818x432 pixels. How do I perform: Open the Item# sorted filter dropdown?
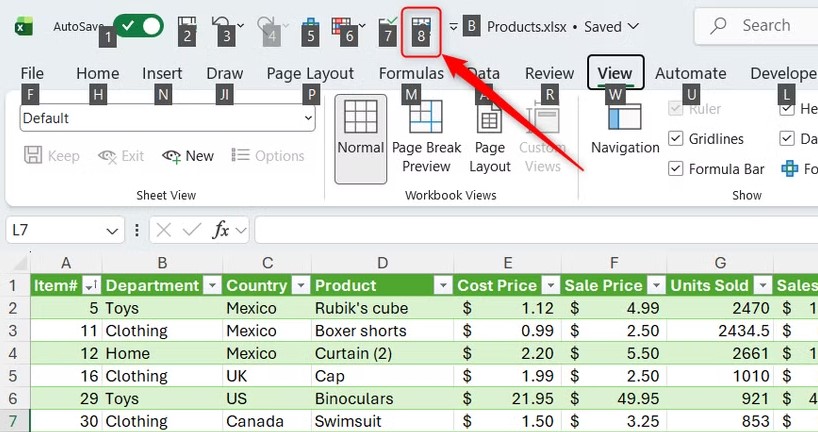(x=91, y=285)
